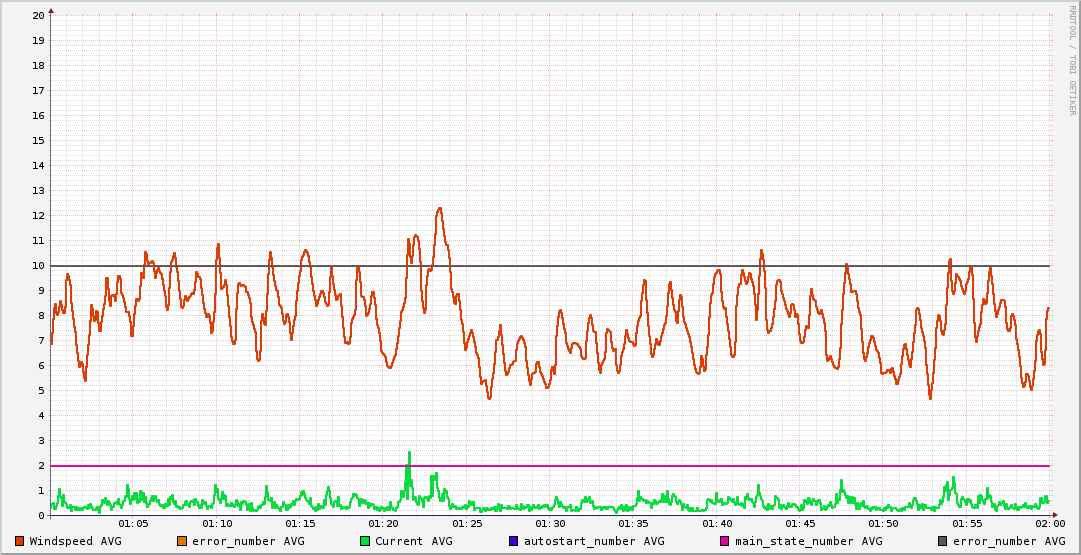Screen dimensions: 1081x555
Task: Click the 01:05 time axis label
Action: [134, 523]
